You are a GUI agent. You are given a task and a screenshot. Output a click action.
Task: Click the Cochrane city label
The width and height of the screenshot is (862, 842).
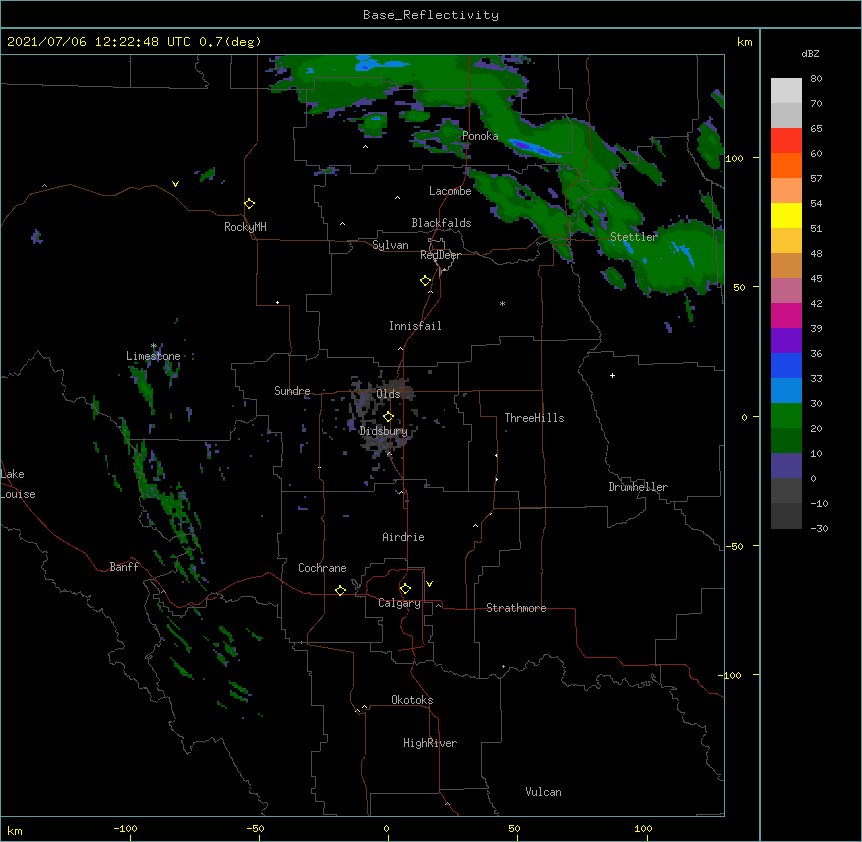pyautogui.click(x=322, y=568)
